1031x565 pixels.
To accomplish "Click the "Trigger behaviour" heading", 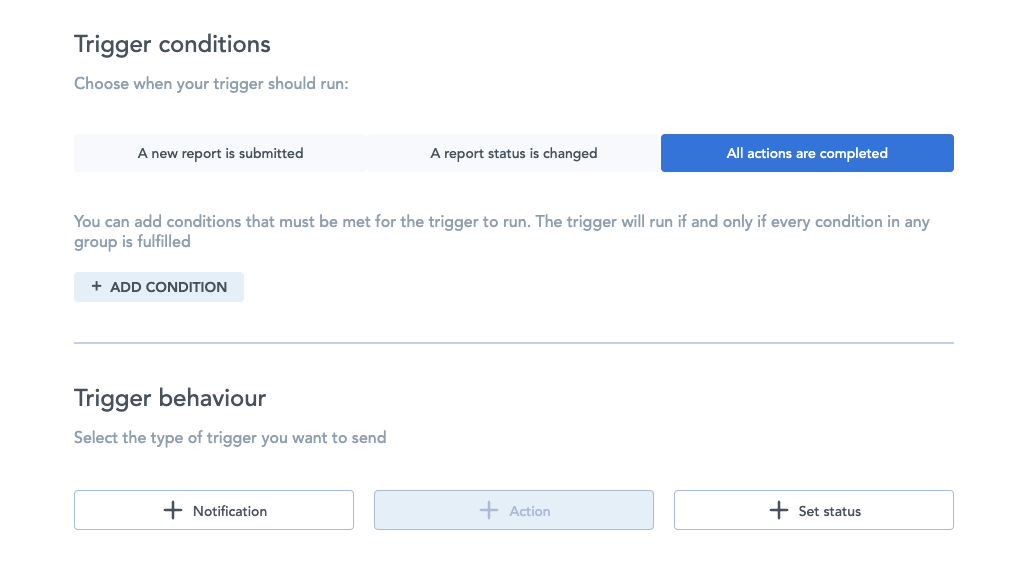I will coord(170,398).
